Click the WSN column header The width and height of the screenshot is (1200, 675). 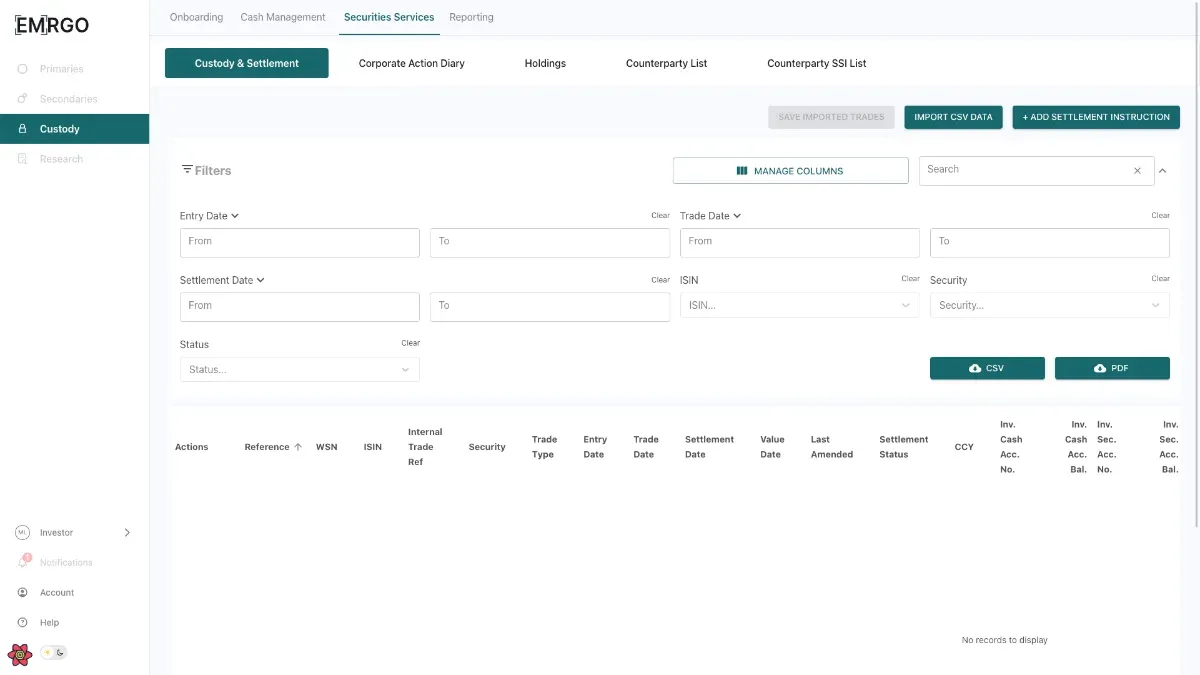coord(326,447)
